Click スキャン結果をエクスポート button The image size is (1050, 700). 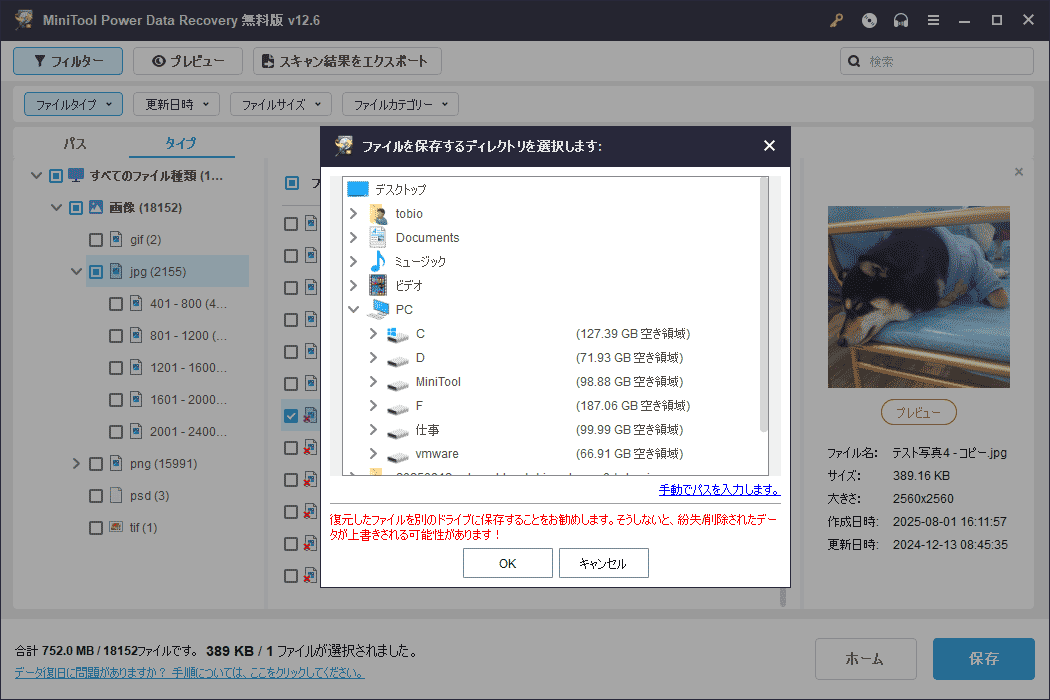(347, 61)
